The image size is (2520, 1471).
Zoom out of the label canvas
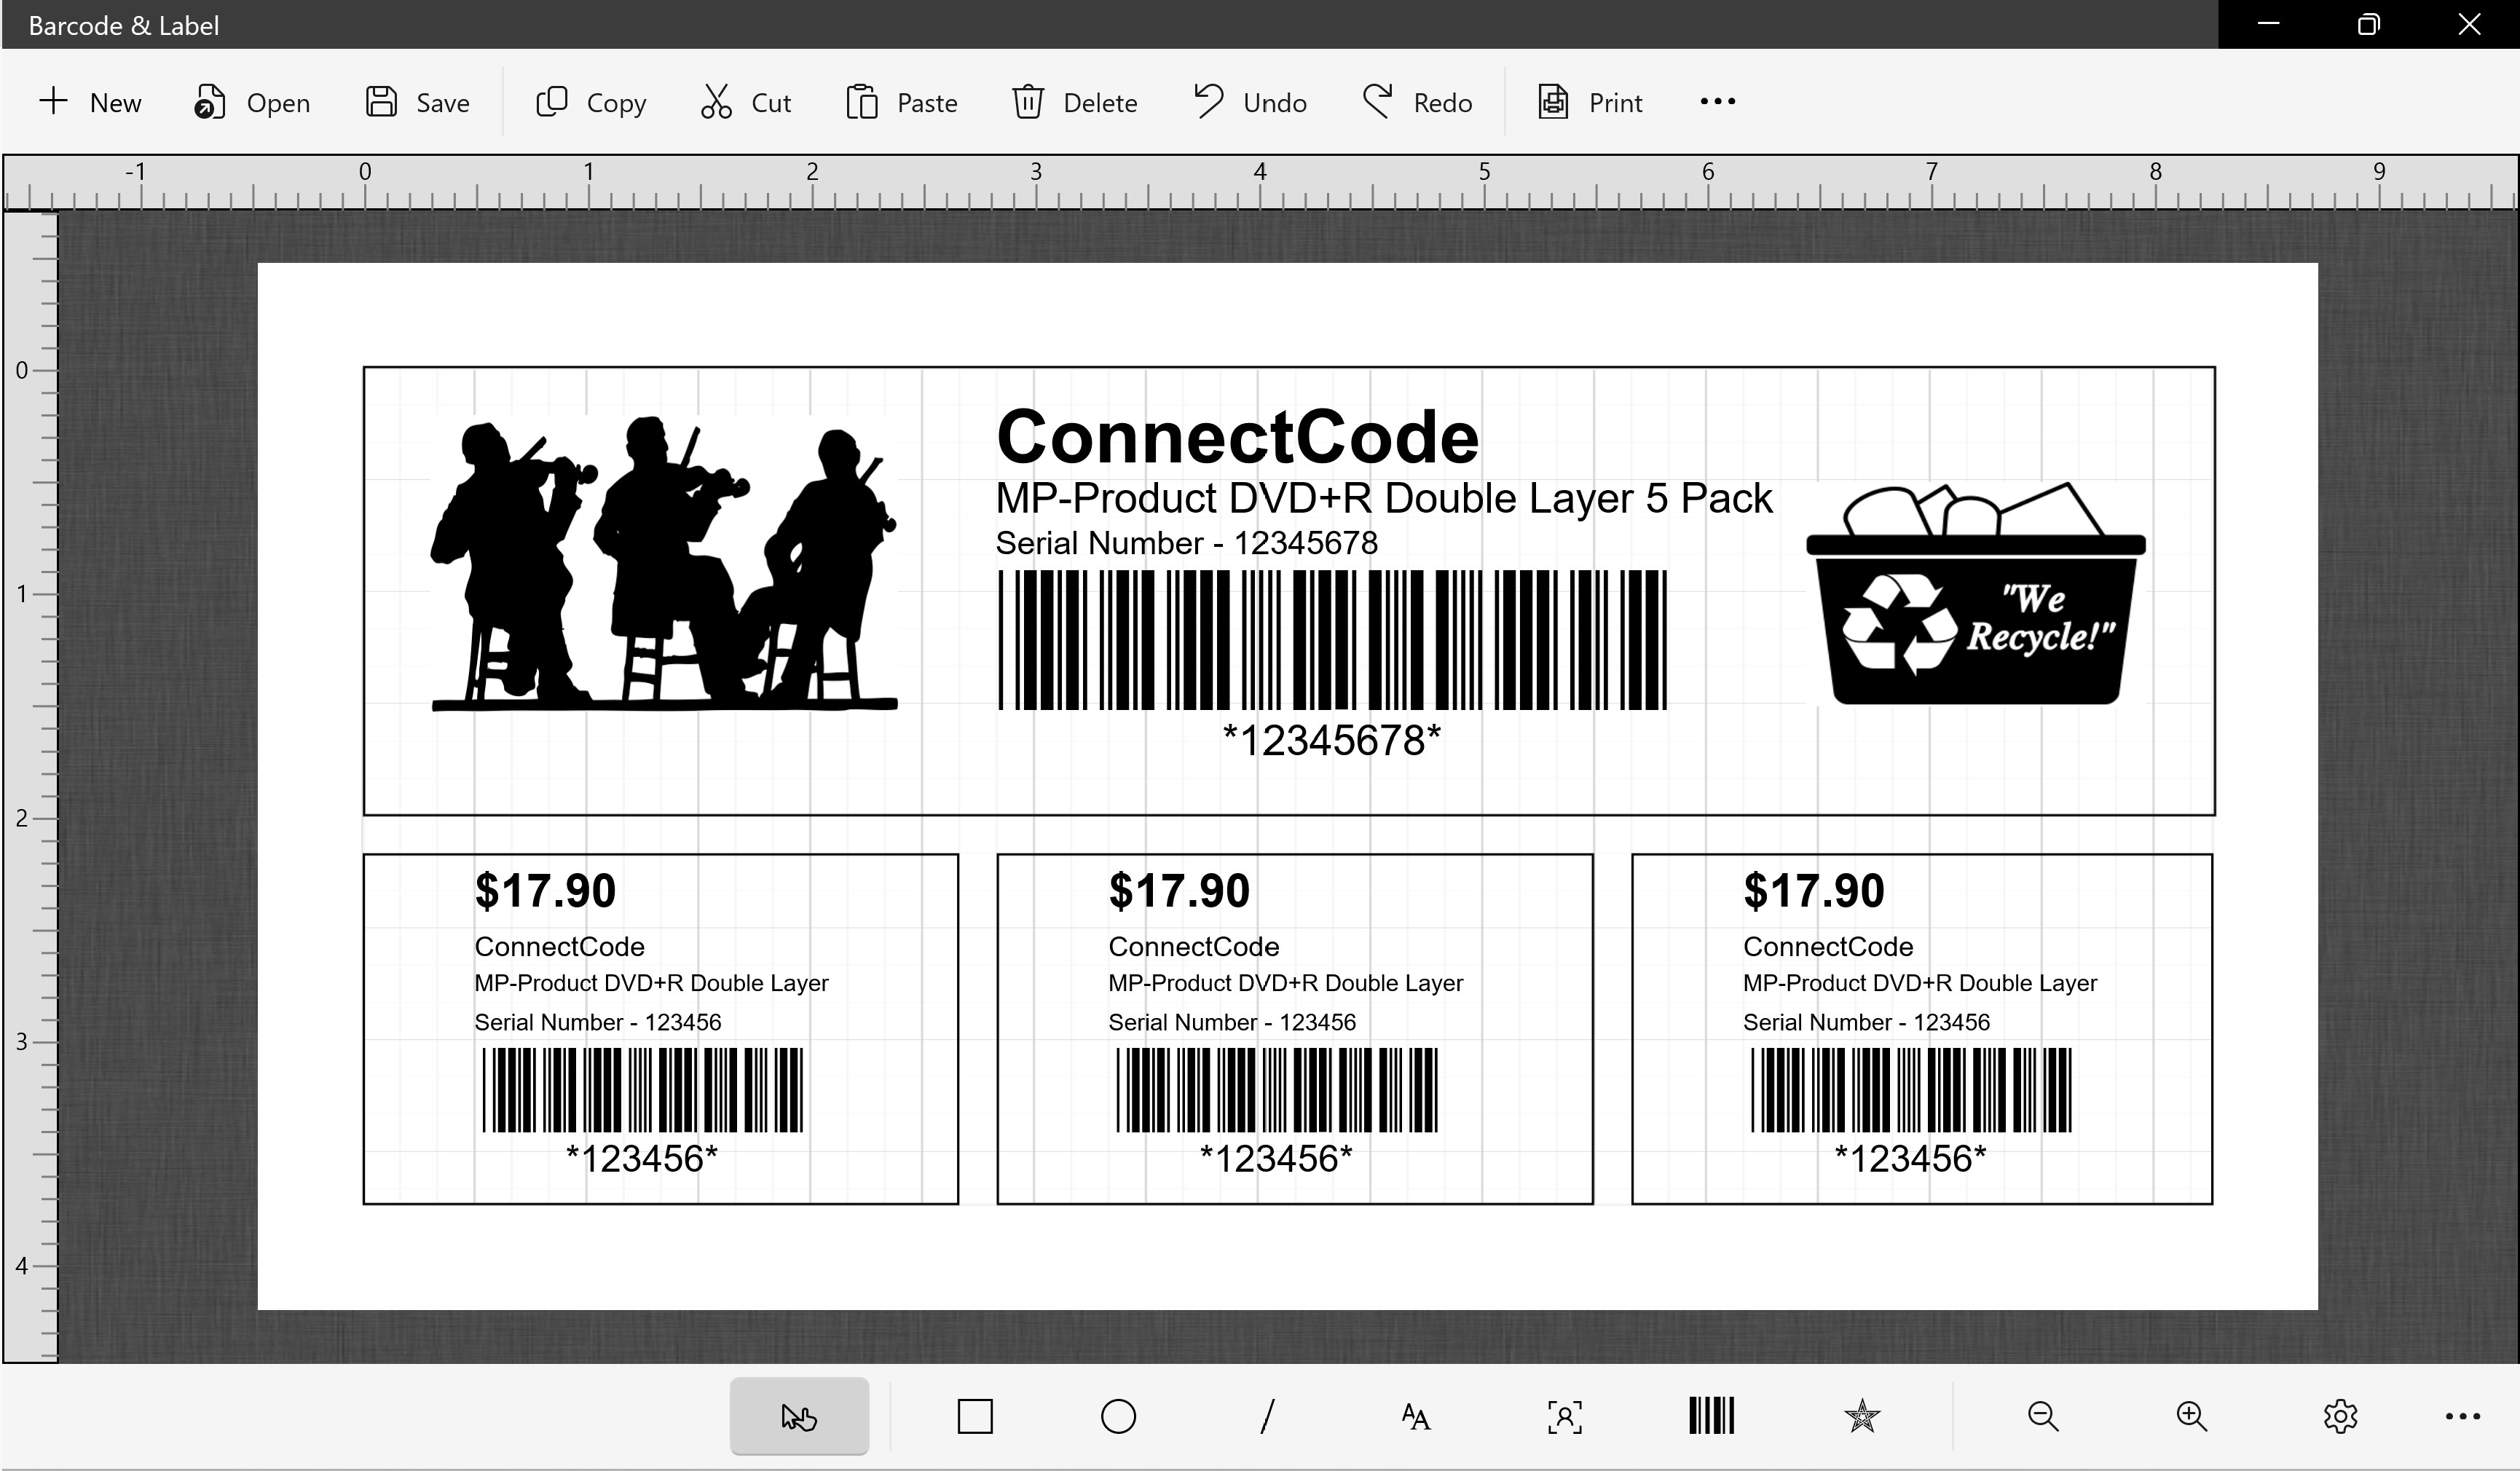(2043, 1416)
